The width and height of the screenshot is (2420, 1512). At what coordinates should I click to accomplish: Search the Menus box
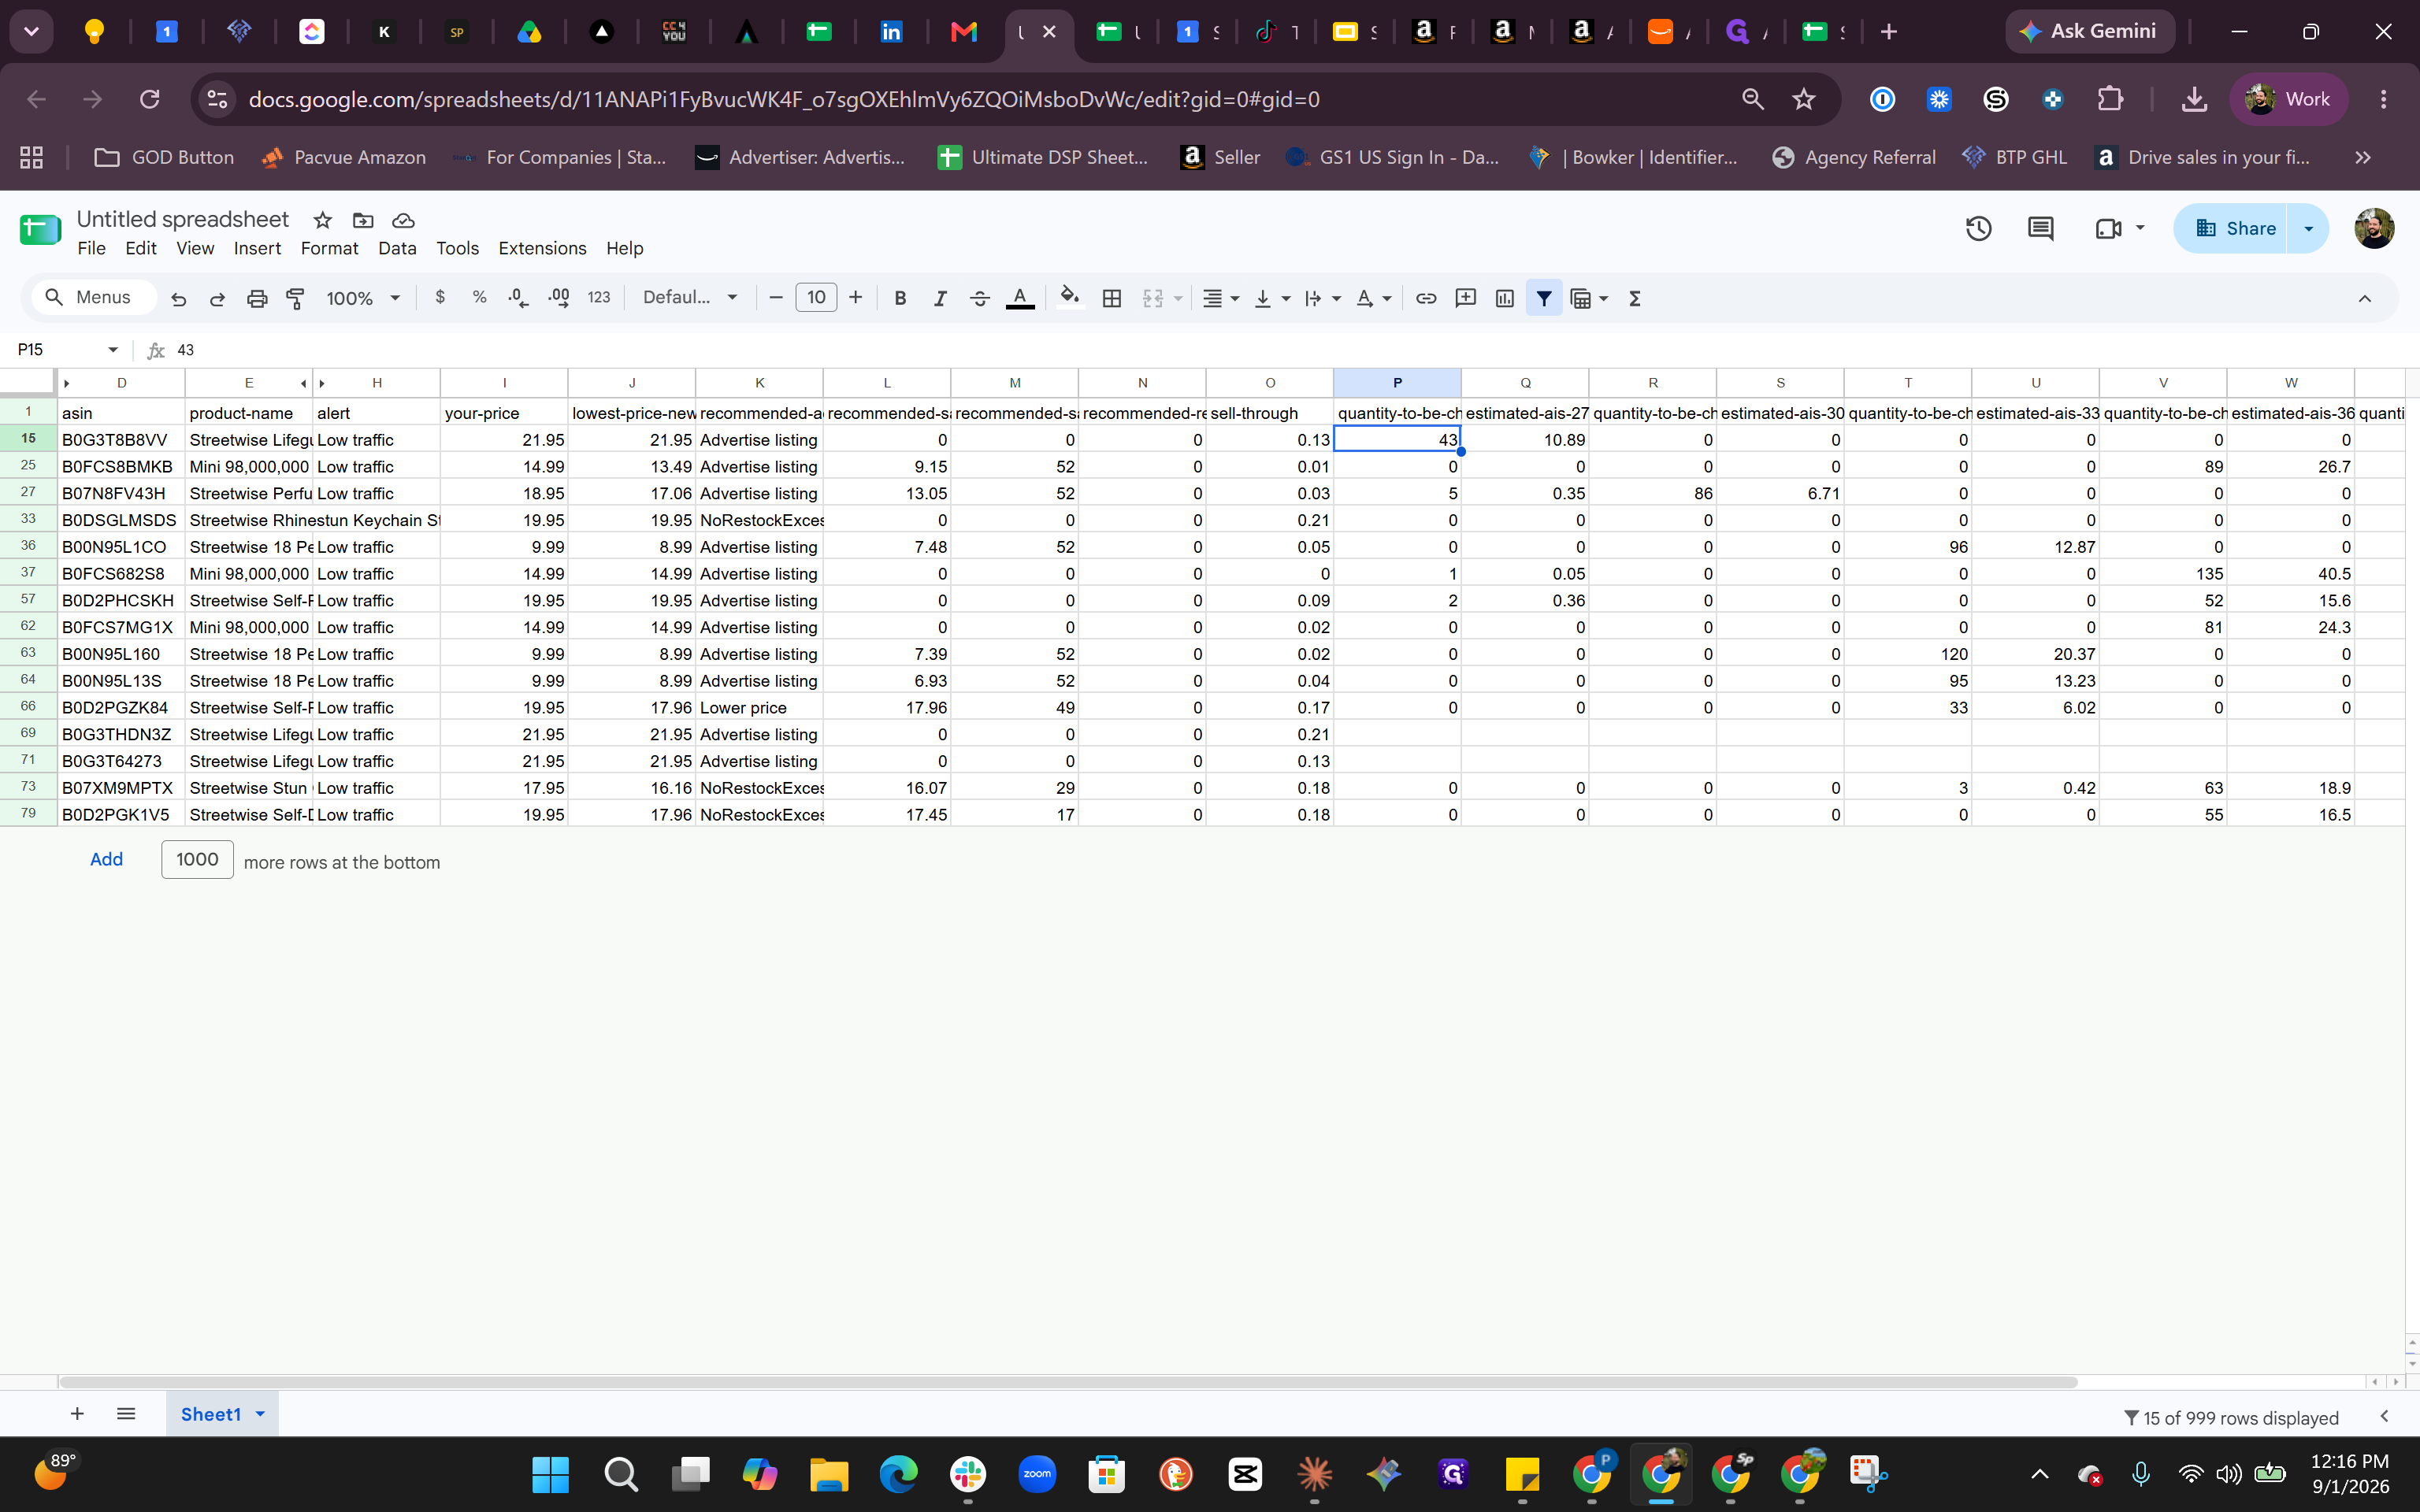pos(94,297)
